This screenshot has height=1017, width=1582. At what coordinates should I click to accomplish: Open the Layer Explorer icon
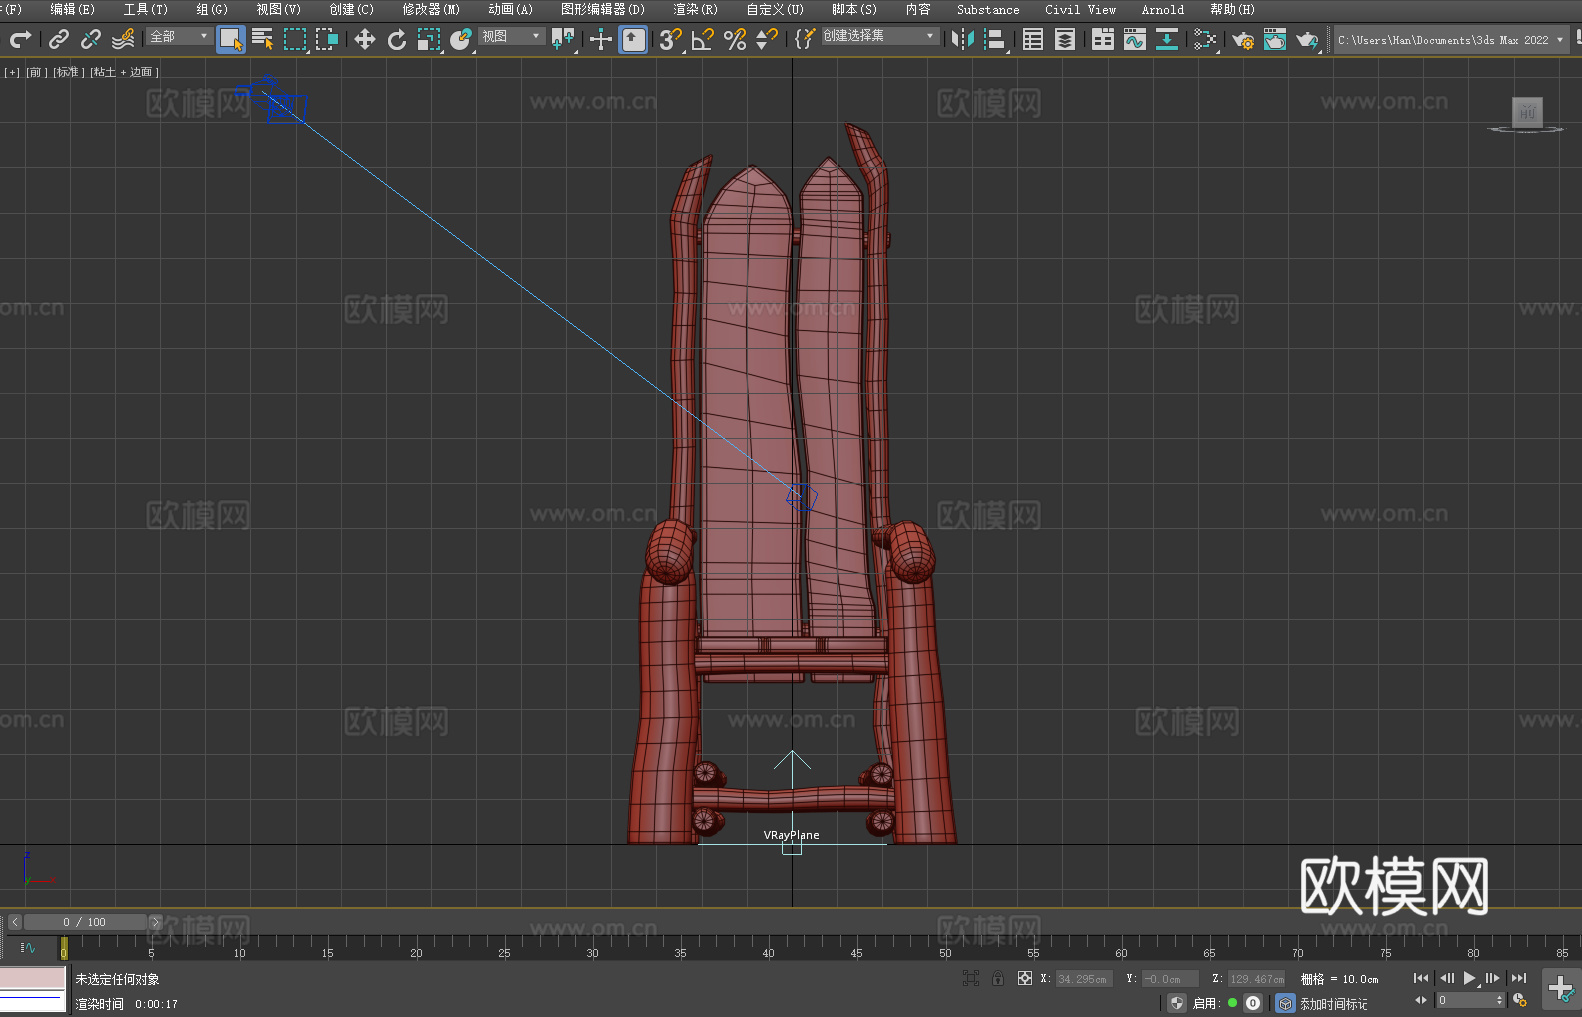click(x=1065, y=39)
